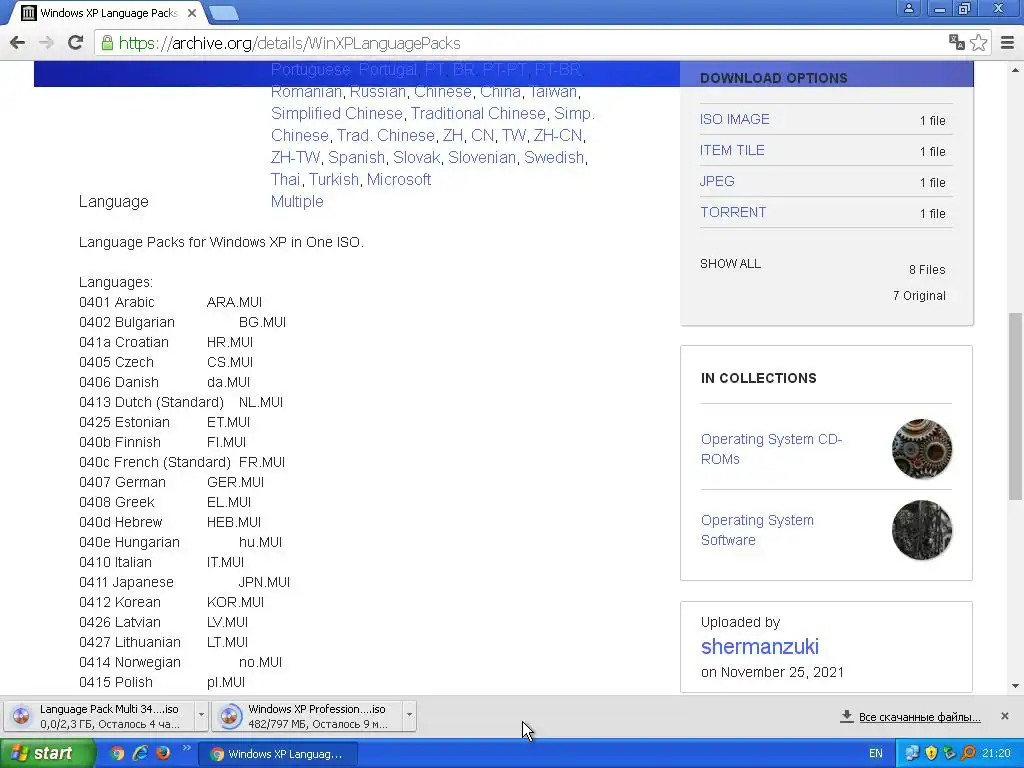Click the Simplified Chinese topic link
This screenshot has width=1024, height=768.
[336, 114]
